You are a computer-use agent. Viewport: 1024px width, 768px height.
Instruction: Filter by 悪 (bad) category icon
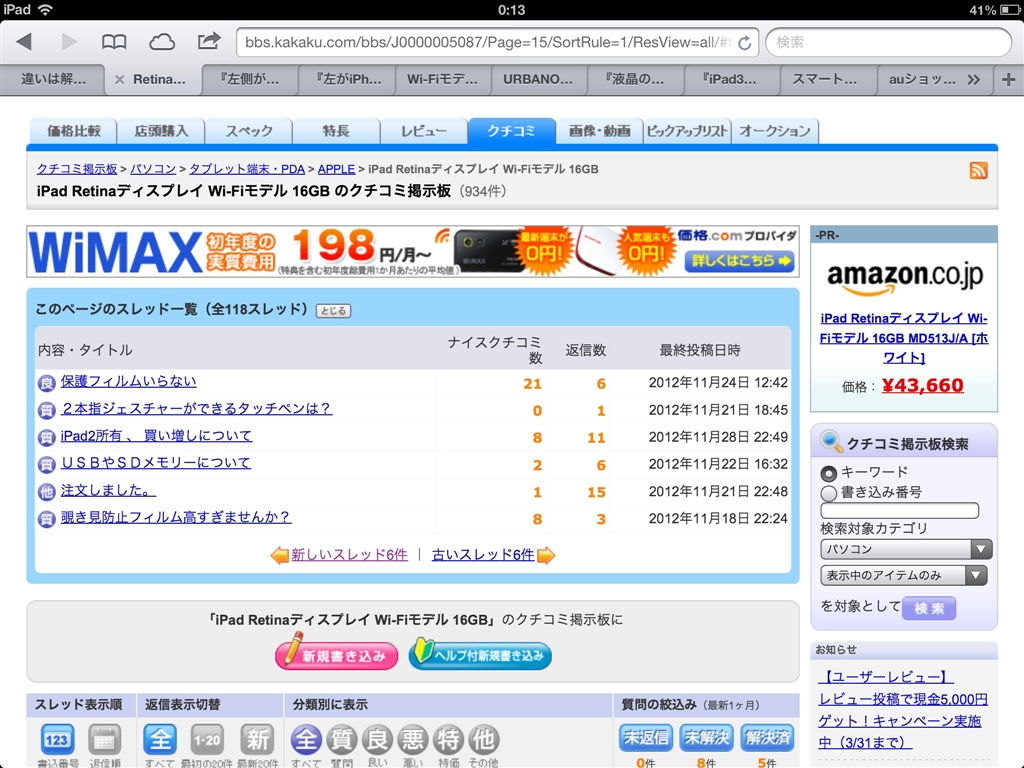pos(412,739)
